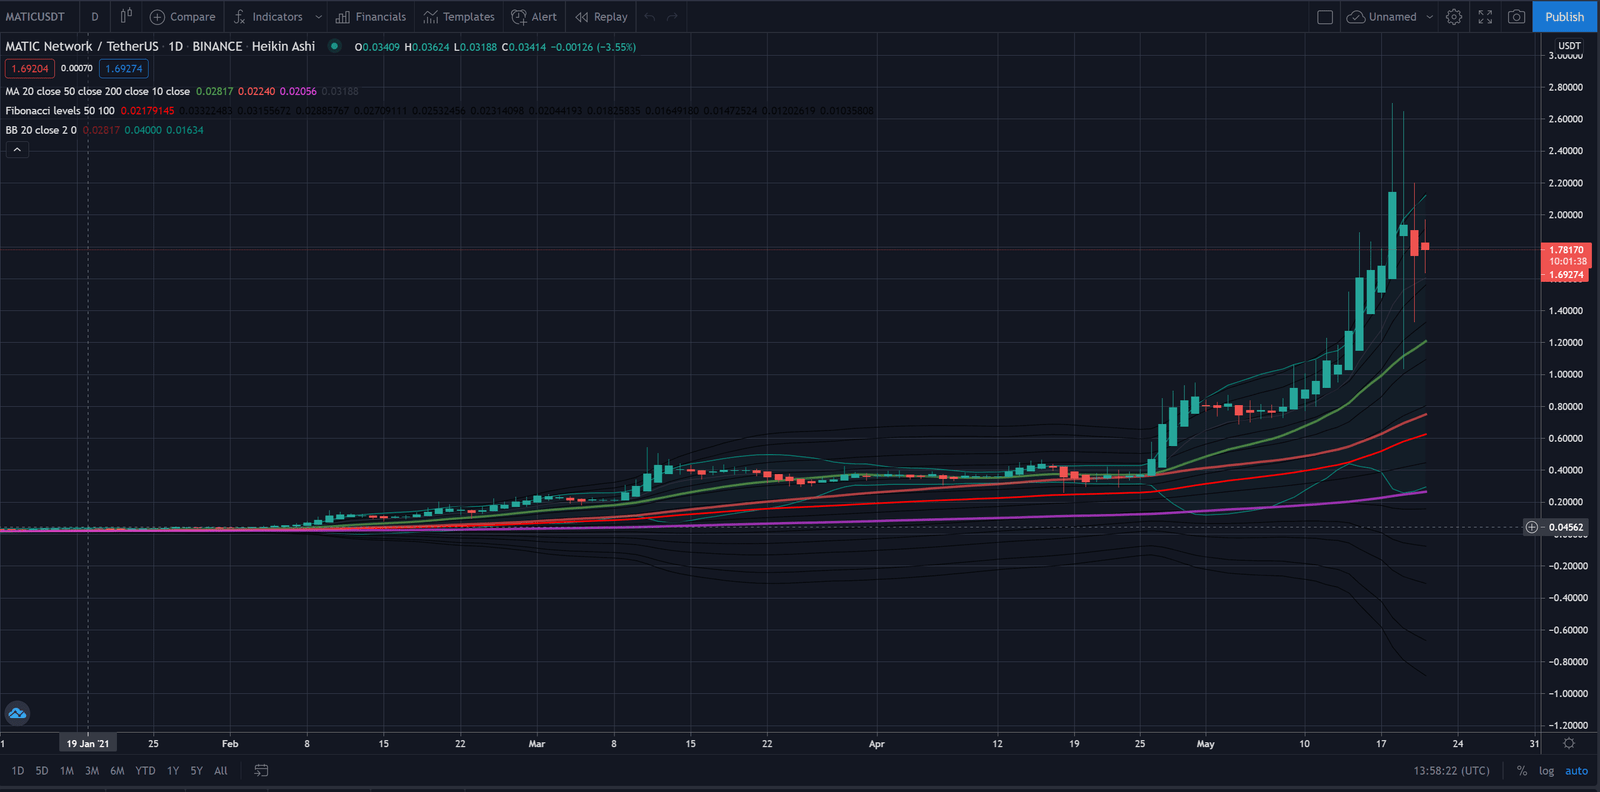Collapse the indicator legend chevron

(x=17, y=150)
